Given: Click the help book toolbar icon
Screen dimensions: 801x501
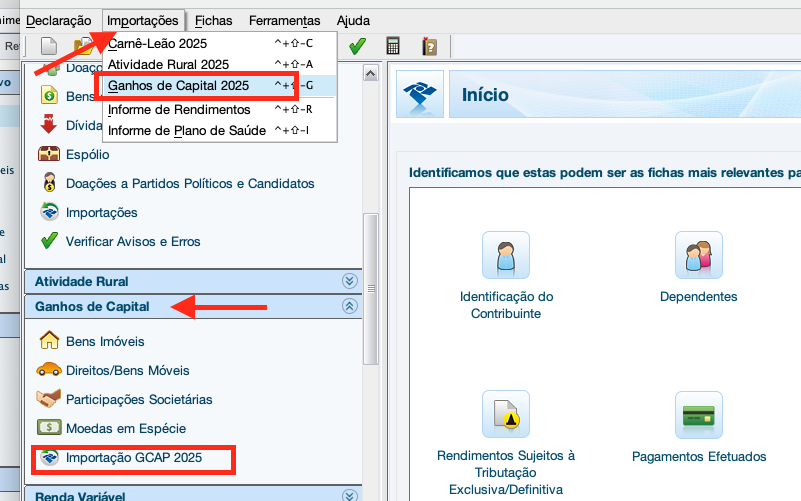Looking at the screenshot, I should [430, 46].
